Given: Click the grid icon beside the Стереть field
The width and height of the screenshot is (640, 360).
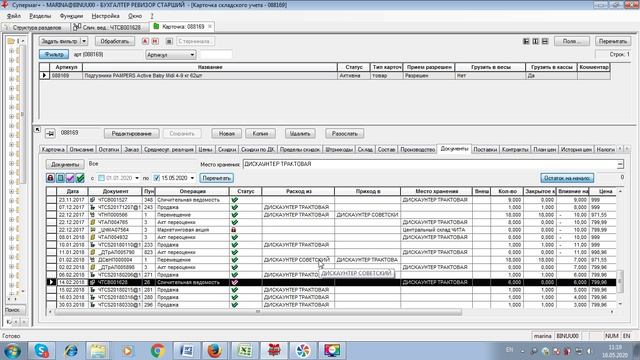Looking at the screenshot, I should click(x=169, y=41).
